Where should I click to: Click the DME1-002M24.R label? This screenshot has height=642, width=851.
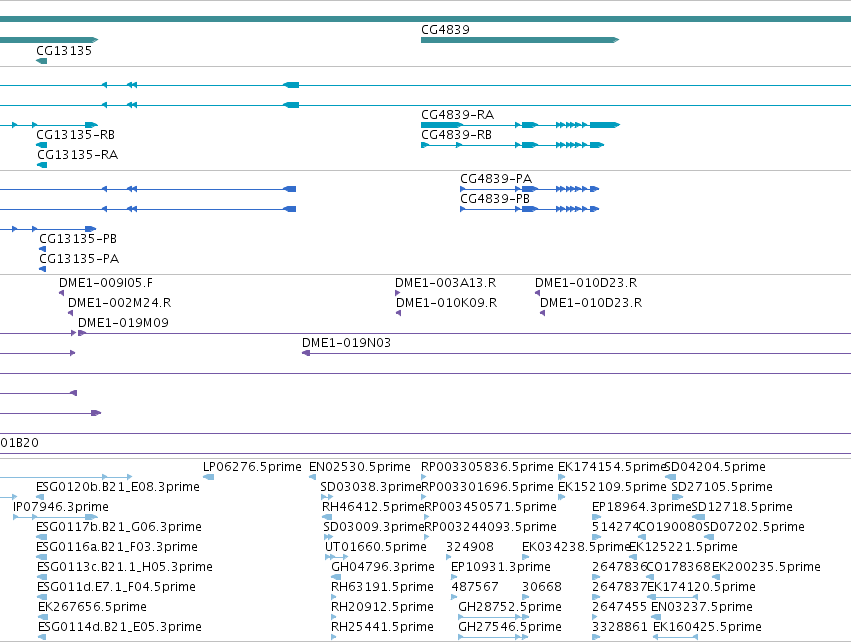(119, 303)
